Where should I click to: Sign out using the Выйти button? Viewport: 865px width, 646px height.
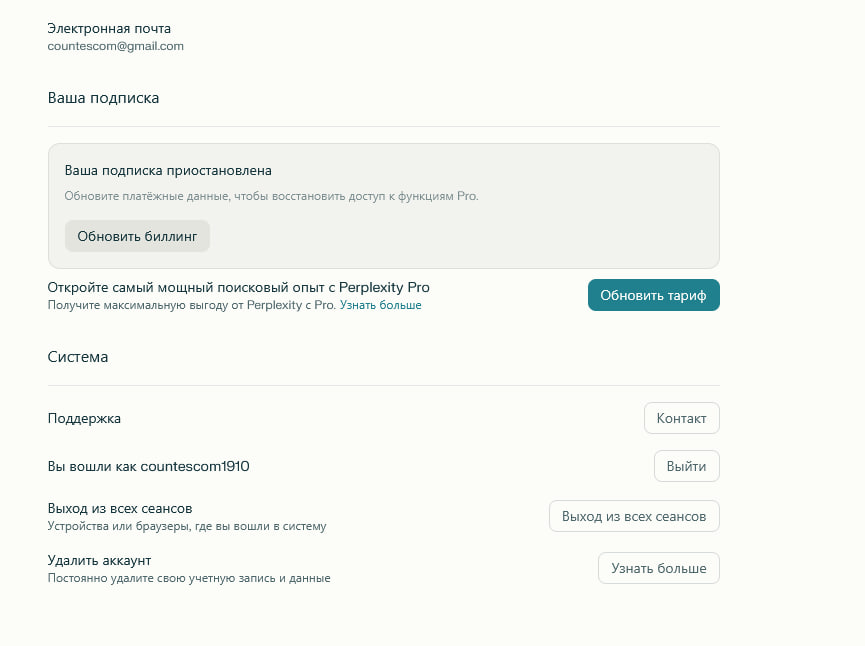pyautogui.click(x=686, y=466)
